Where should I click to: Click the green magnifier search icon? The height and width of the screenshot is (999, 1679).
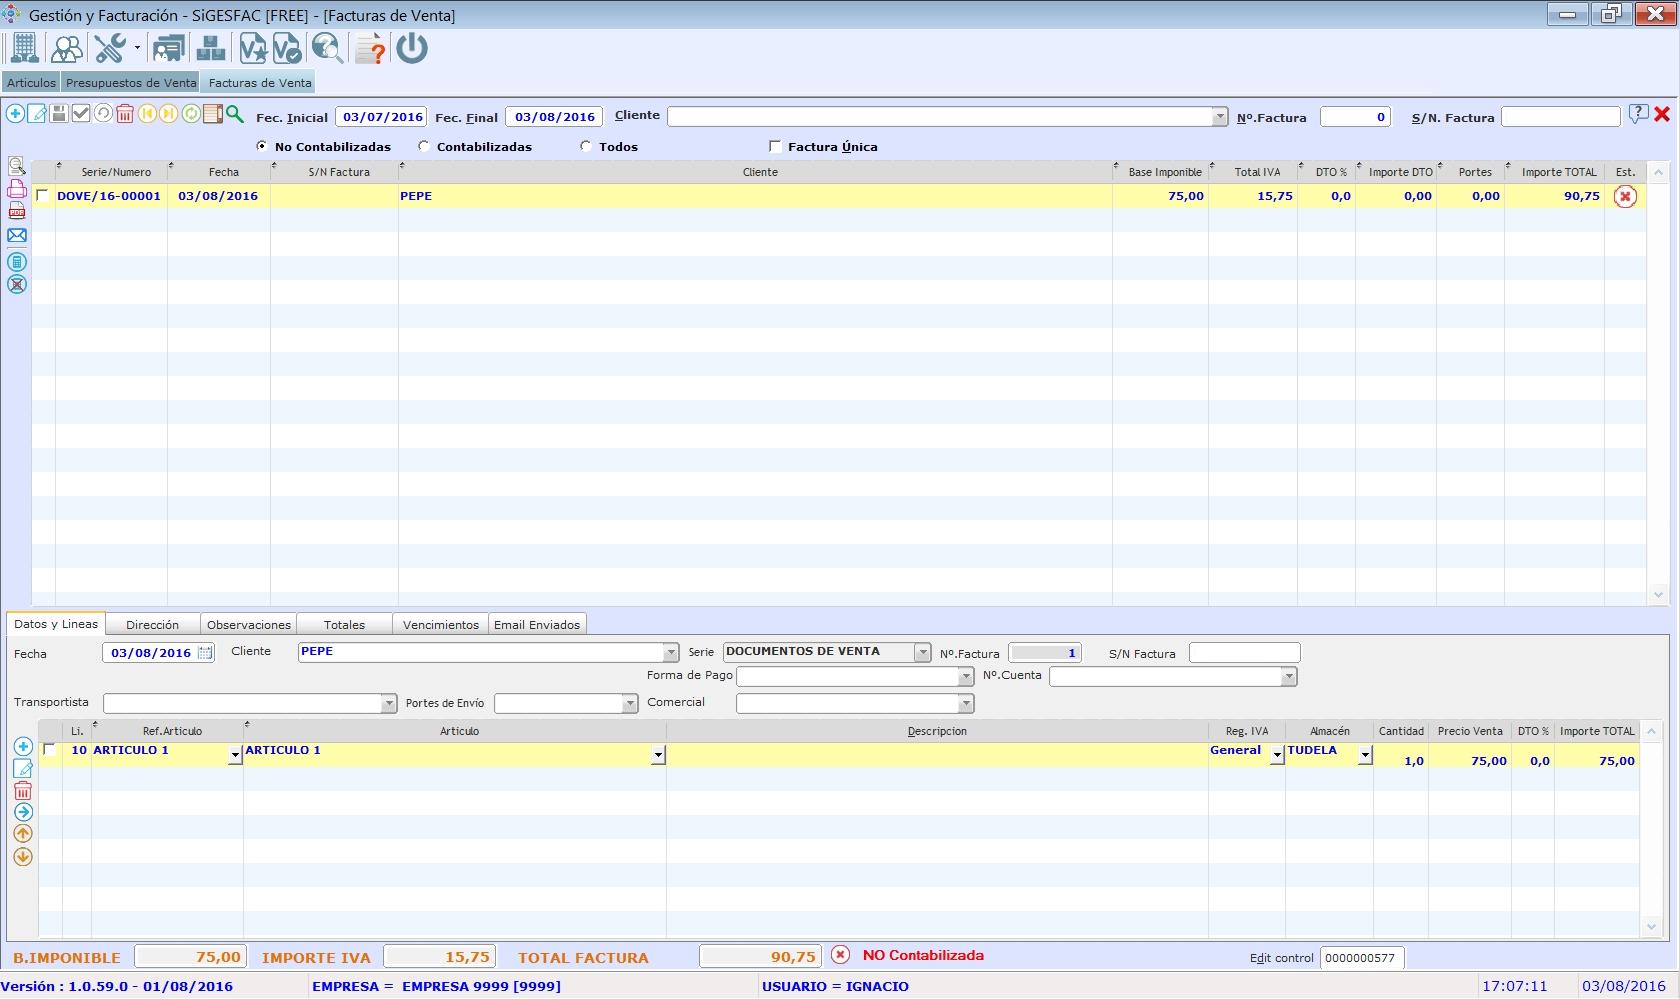(x=234, y=114)
